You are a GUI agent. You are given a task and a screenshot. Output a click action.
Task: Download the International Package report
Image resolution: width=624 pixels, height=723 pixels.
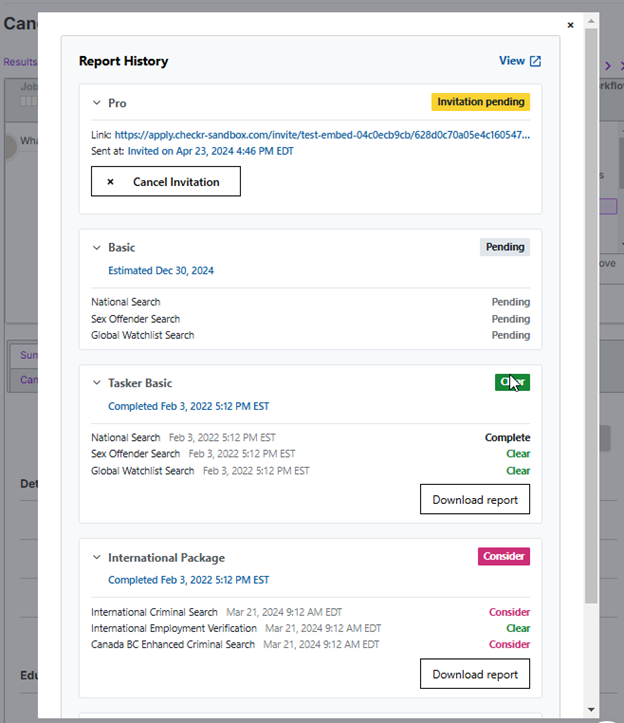[x=475, y=674]
